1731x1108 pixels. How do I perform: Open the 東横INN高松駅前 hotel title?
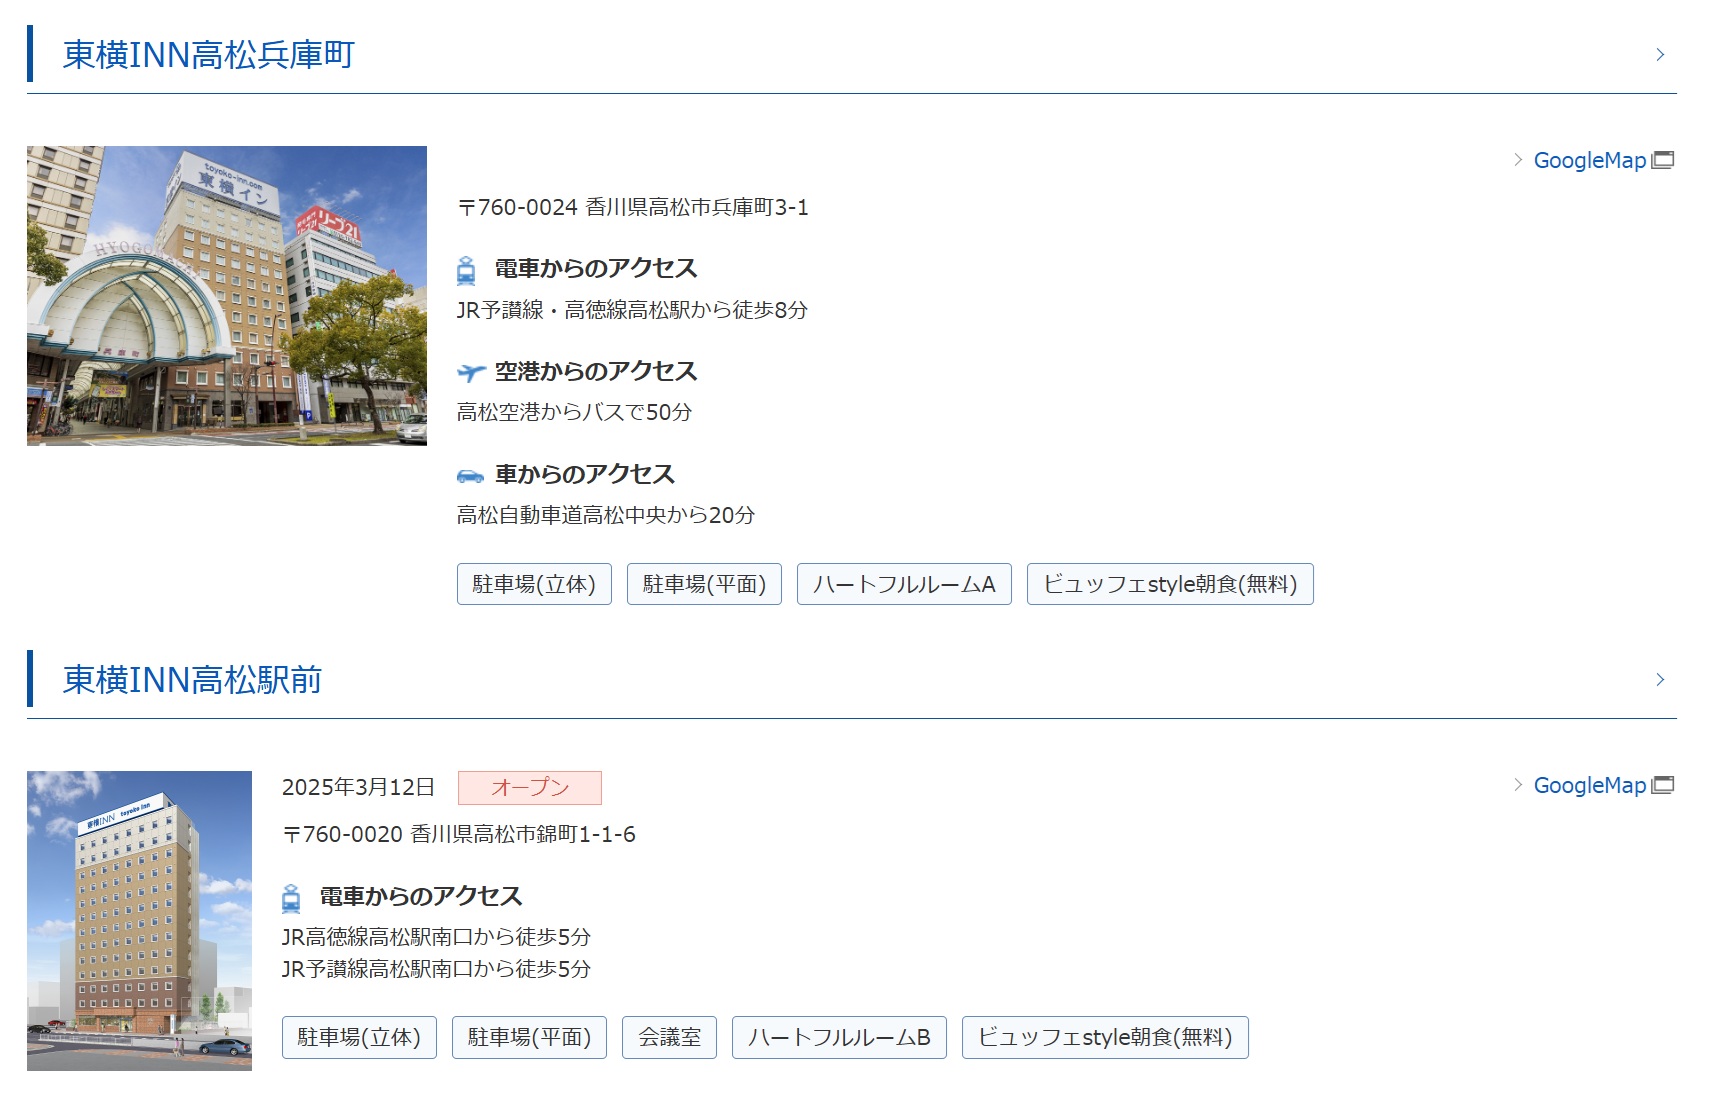click(192, 680)
